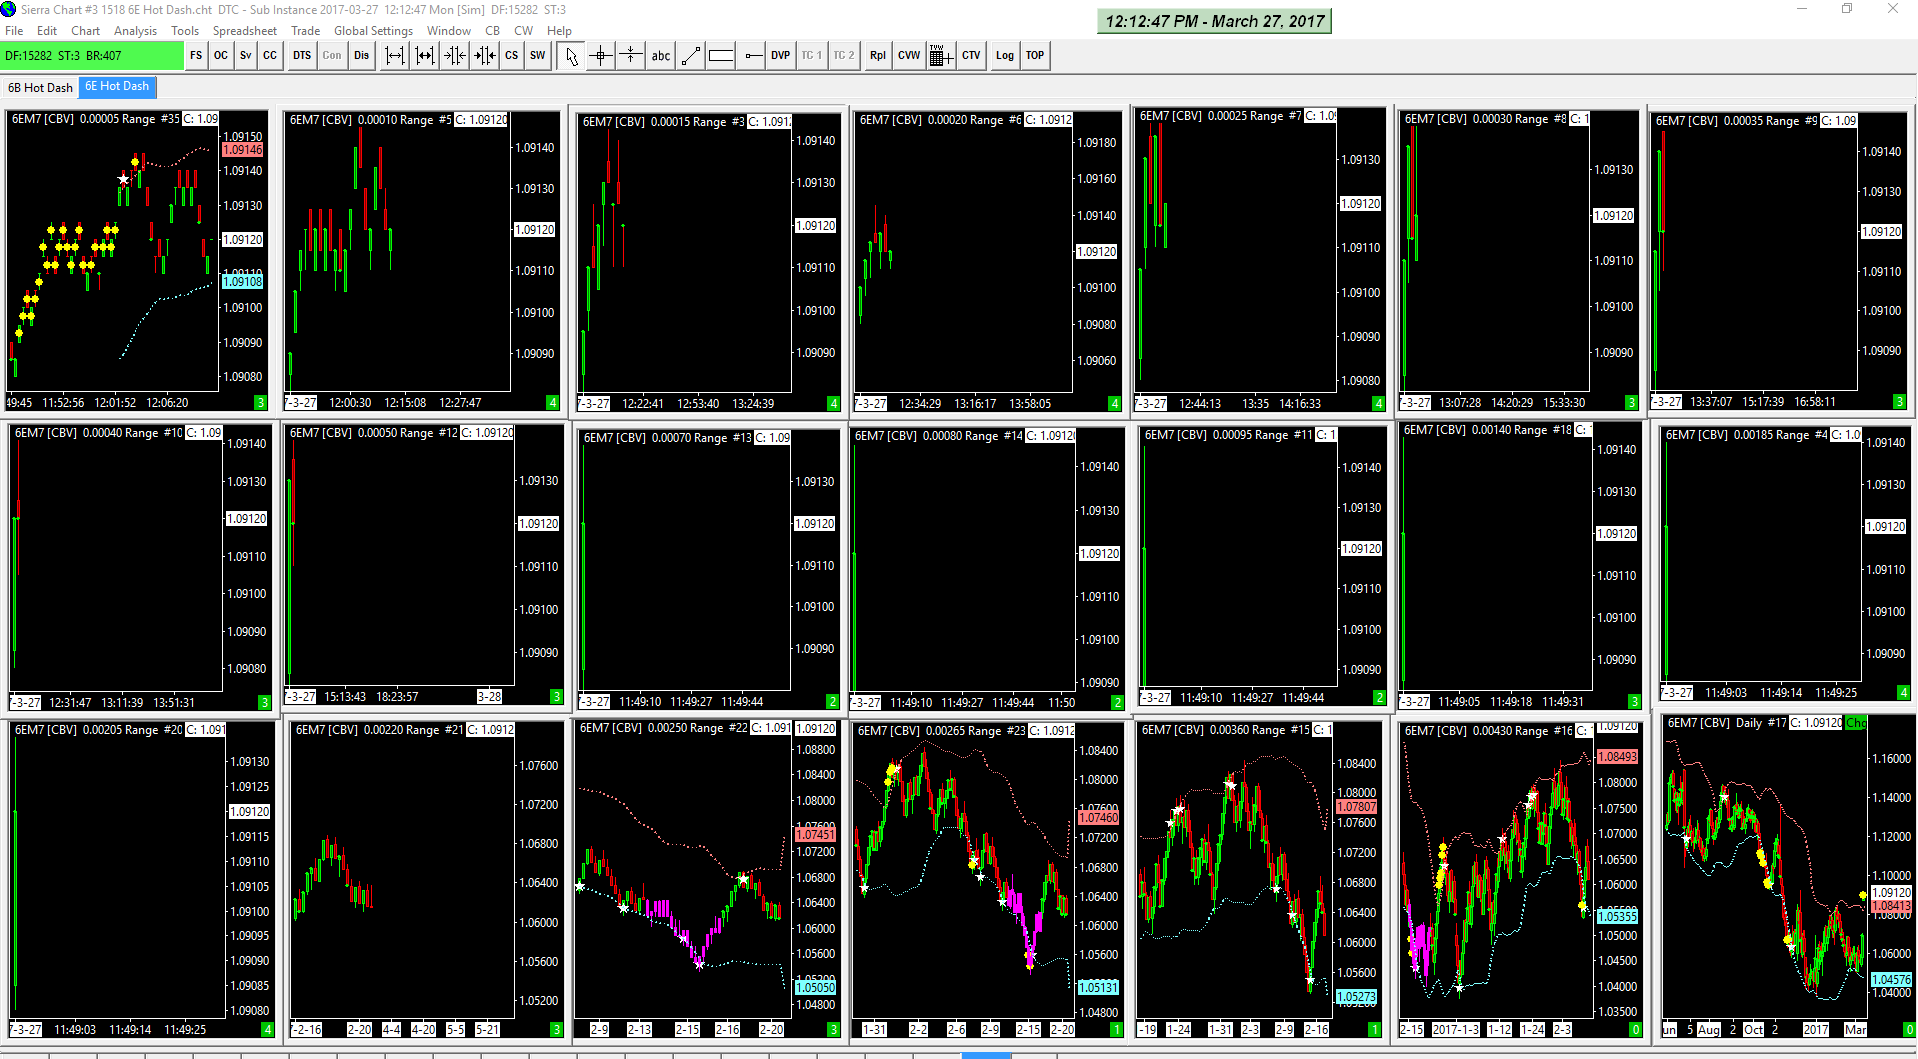Open the File menu
The width and height of the screenshot is (1918, 1059).
point(14,31)
